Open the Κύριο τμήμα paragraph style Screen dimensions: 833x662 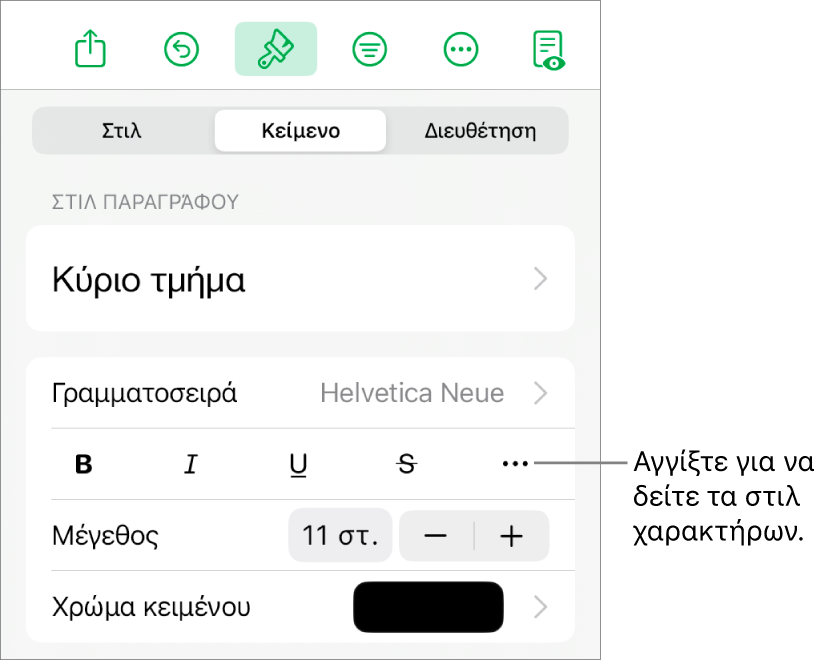(x=301, y=278)
